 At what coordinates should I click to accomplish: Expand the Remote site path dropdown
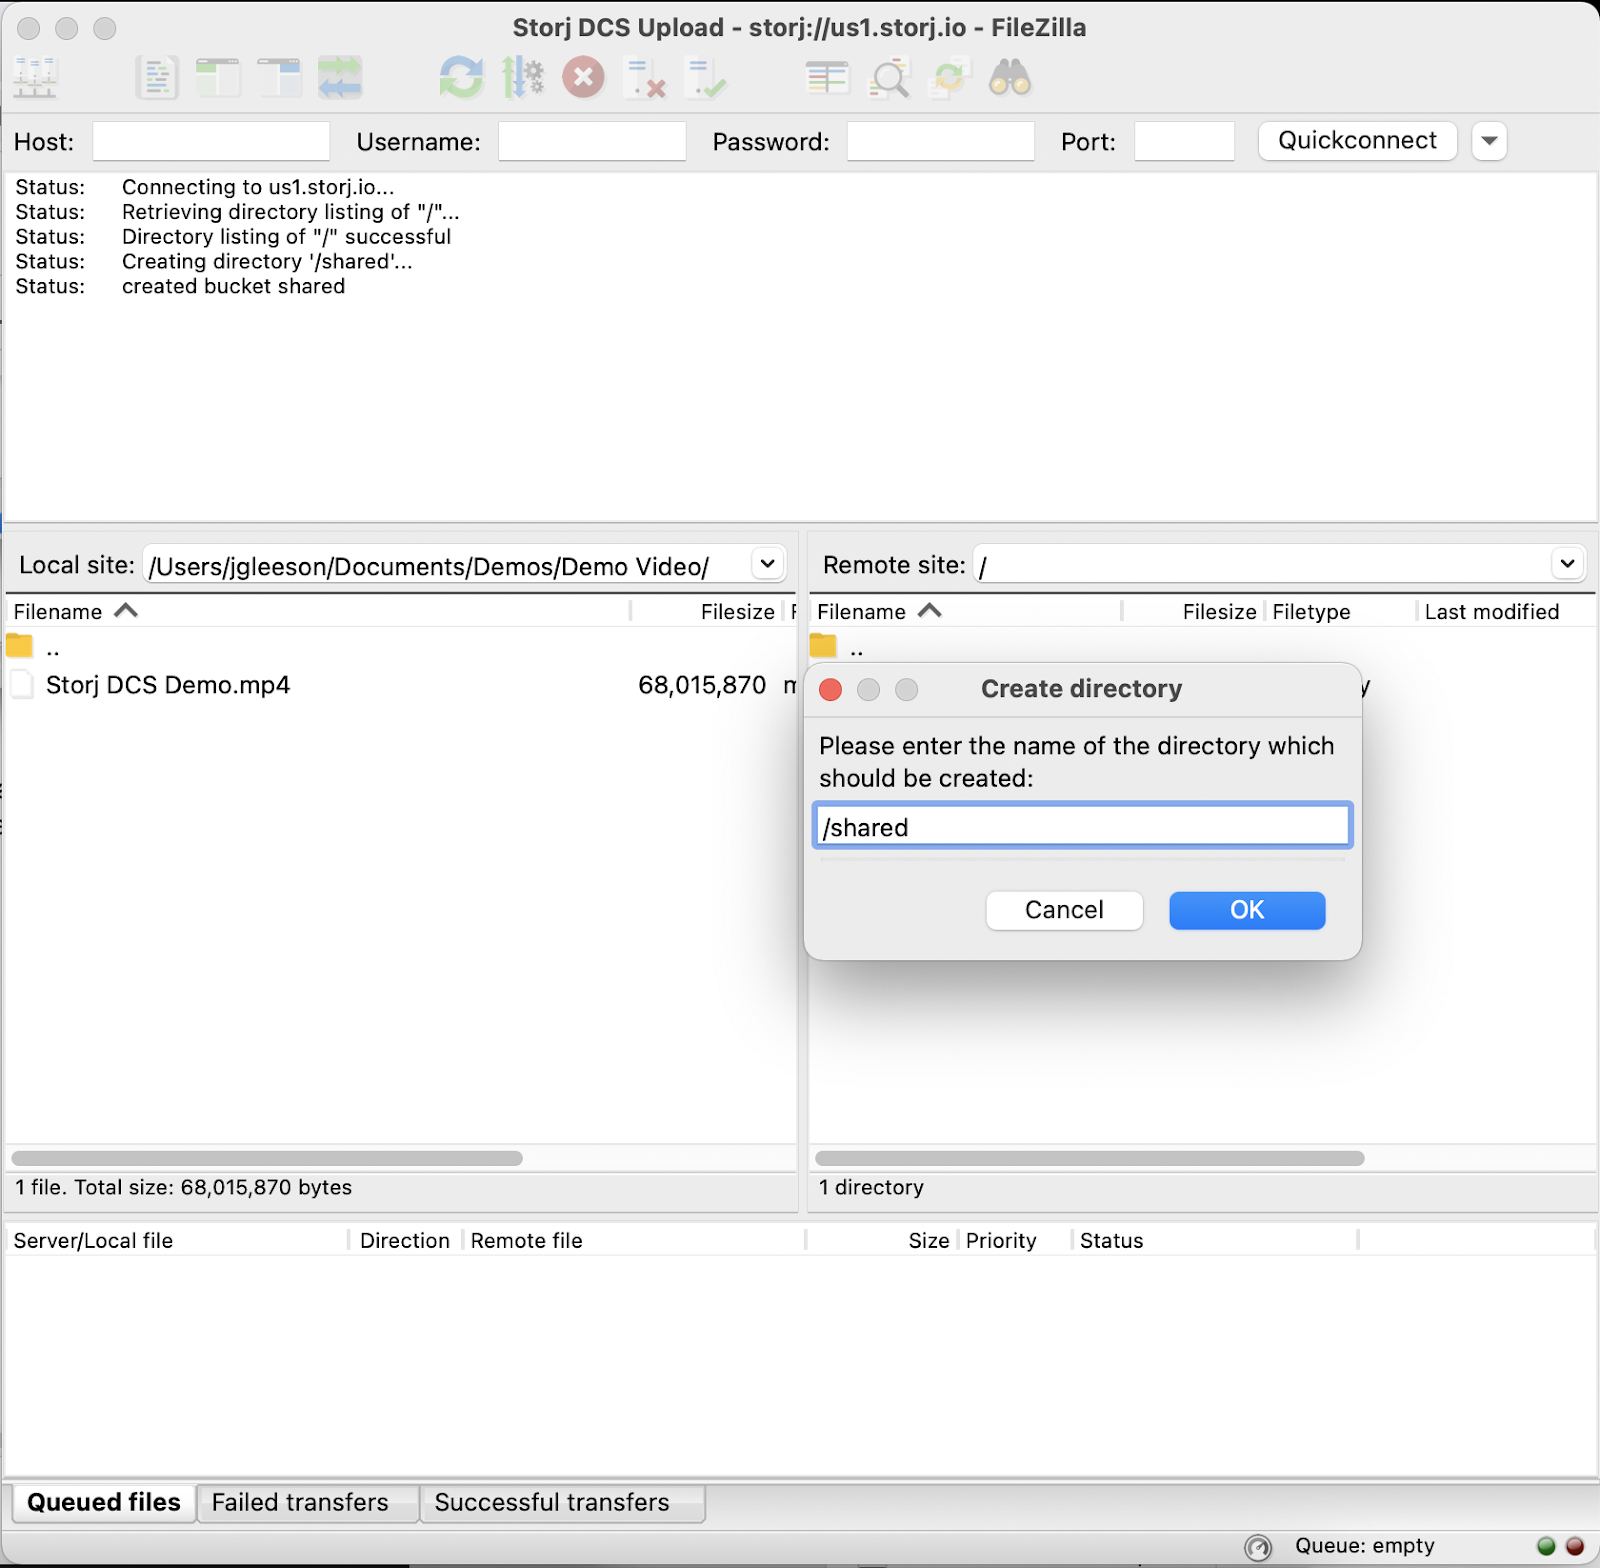[x=1567, y=564]
